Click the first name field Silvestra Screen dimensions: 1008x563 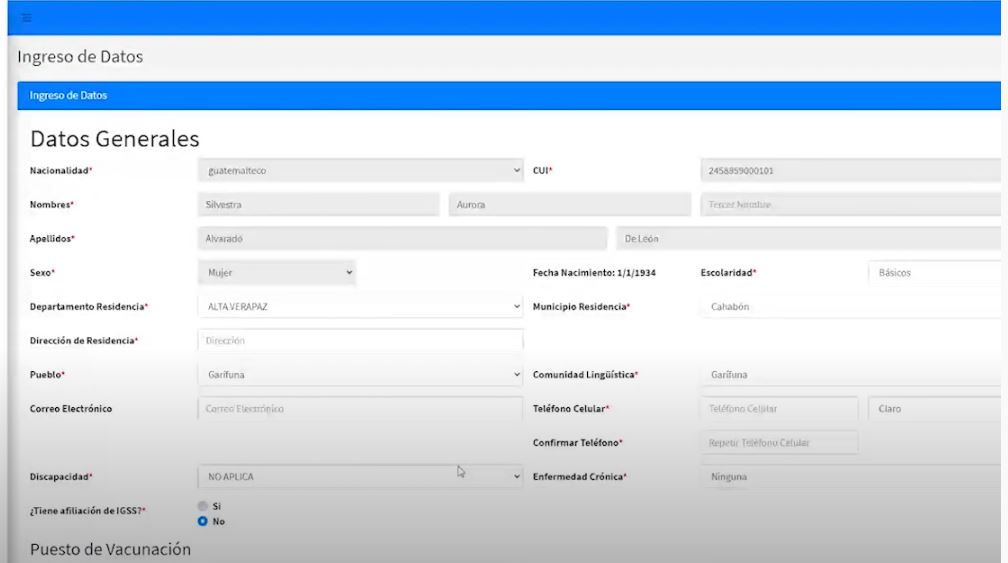tap(318, 205)
